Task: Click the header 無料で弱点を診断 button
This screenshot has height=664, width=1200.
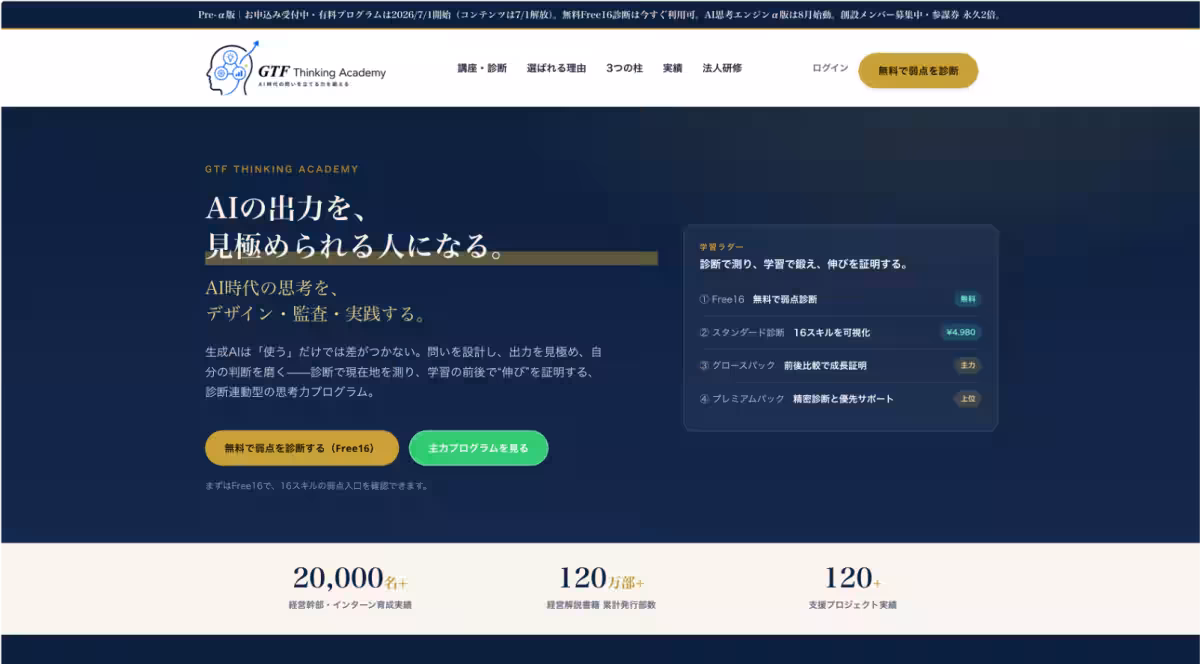Action: click(918, 70)
